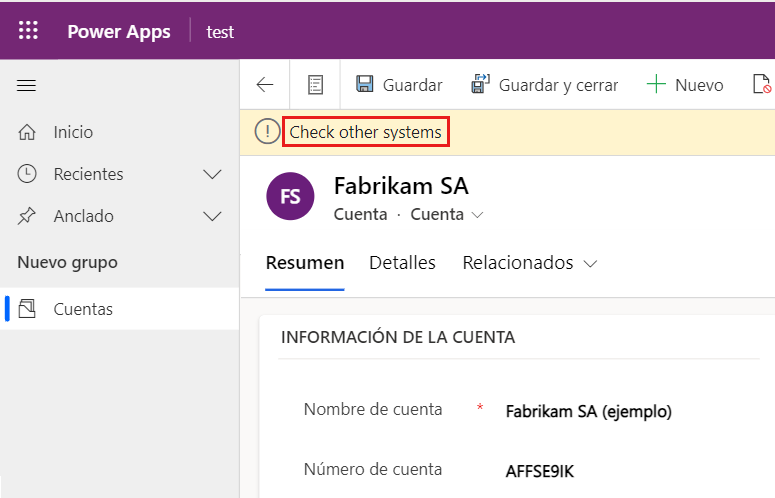
Task: Click the green plus Nuevo icon
Action: tap(656, 85)
